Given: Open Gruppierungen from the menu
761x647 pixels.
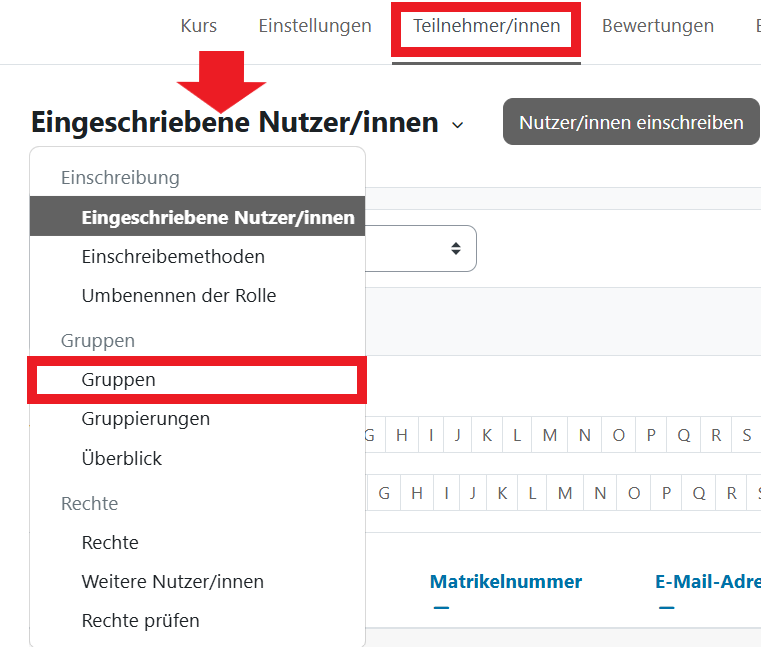Looking at the screenshot, I should pos(146,419).
